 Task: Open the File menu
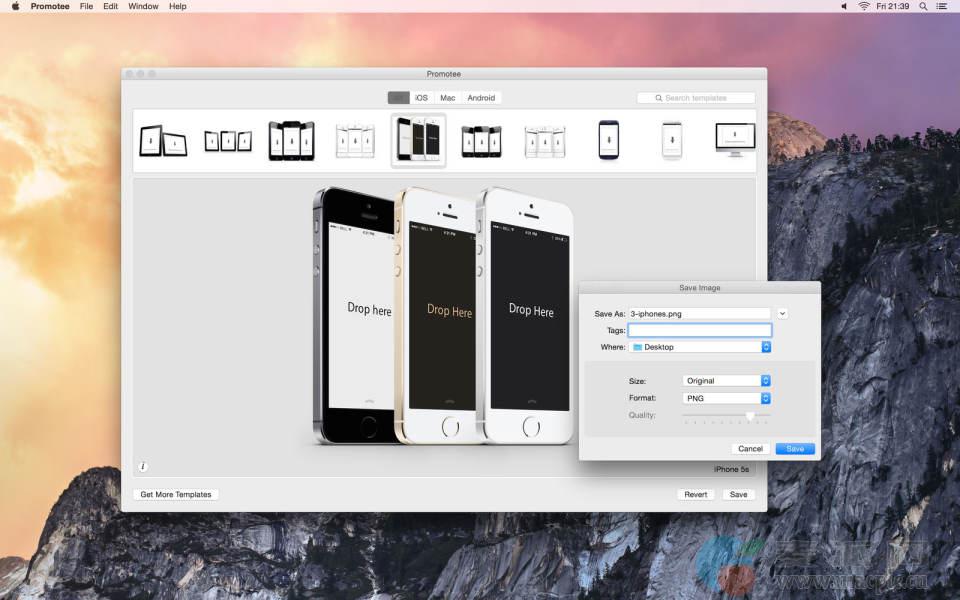click(87, 6)
